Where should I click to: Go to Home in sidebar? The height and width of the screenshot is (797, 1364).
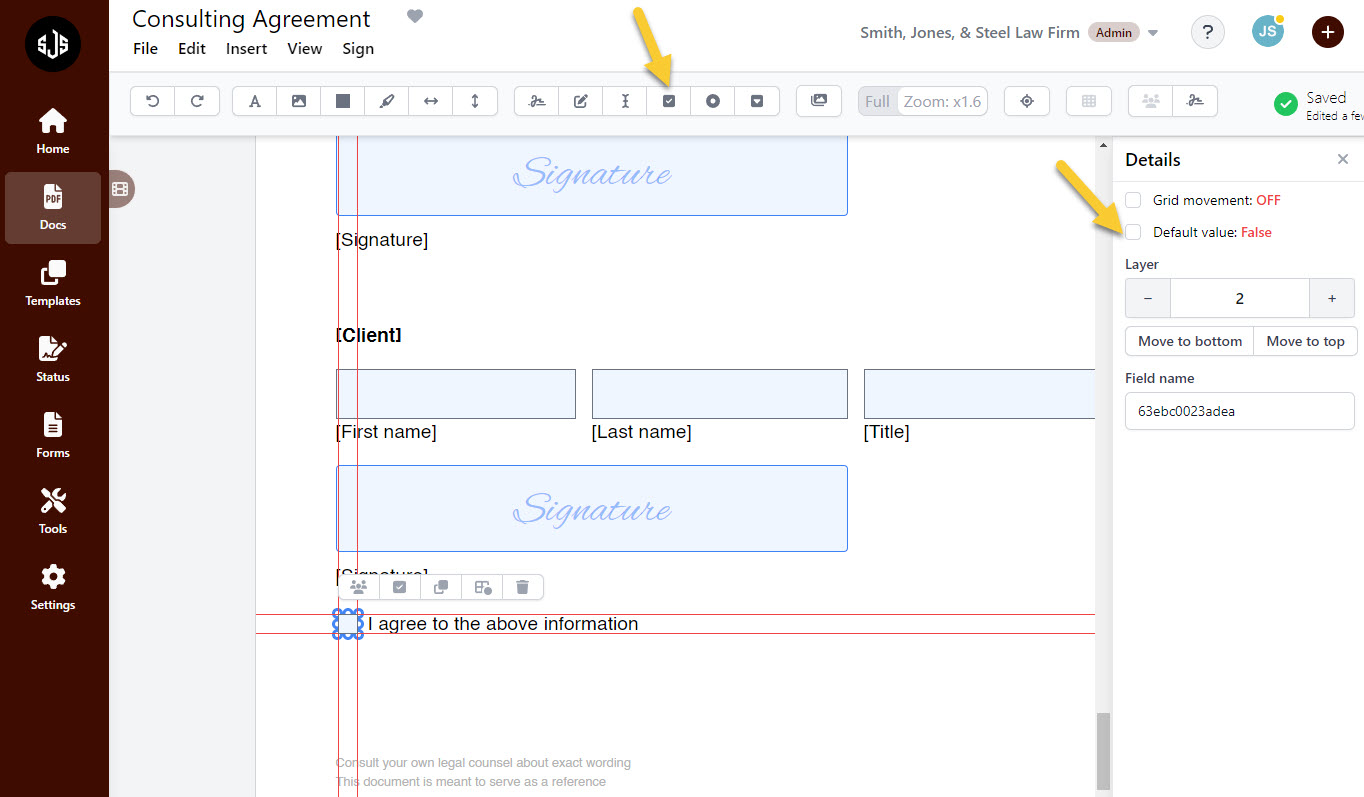click(x=53, y=132)
